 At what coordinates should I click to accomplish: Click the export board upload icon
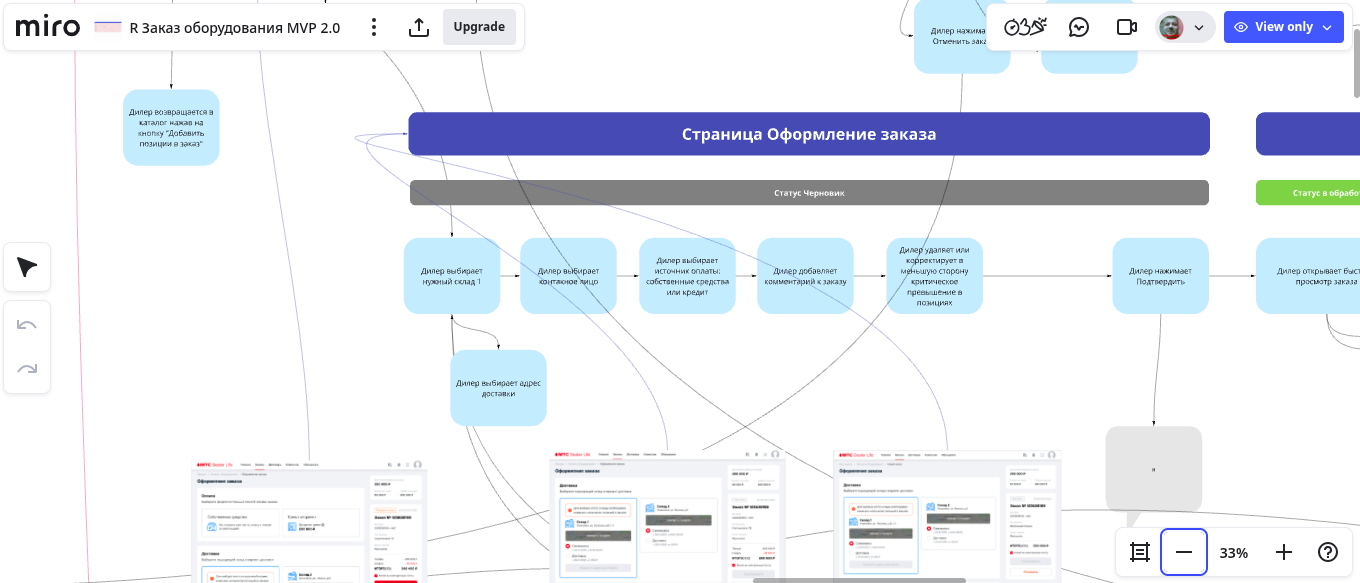[x=419, y=27]
